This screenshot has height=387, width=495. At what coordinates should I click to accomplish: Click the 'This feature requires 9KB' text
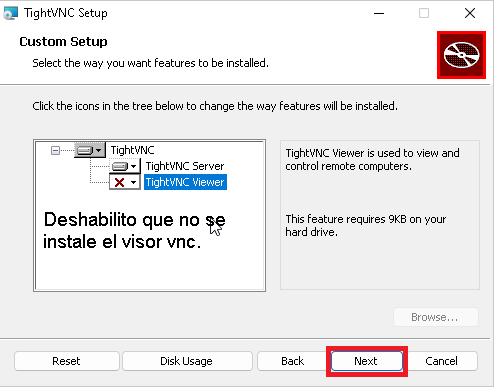pyautogui.click(x=366, y=225)
